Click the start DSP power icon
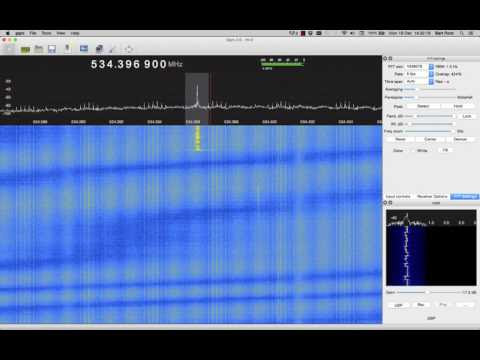This screenshot has width=480, height=360. (x=8, y=49)
